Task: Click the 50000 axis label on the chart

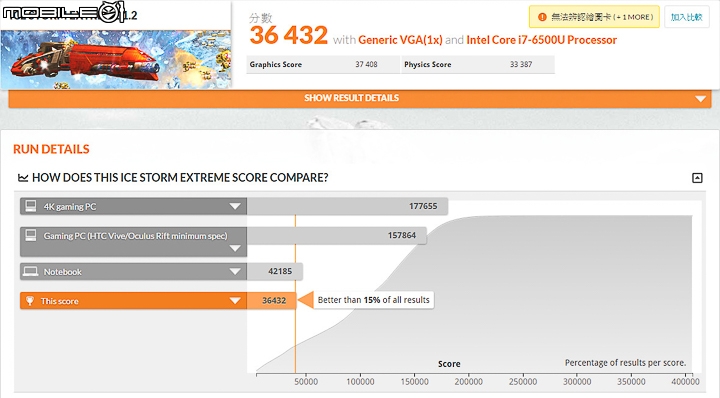Action: (x=306, y=382)
